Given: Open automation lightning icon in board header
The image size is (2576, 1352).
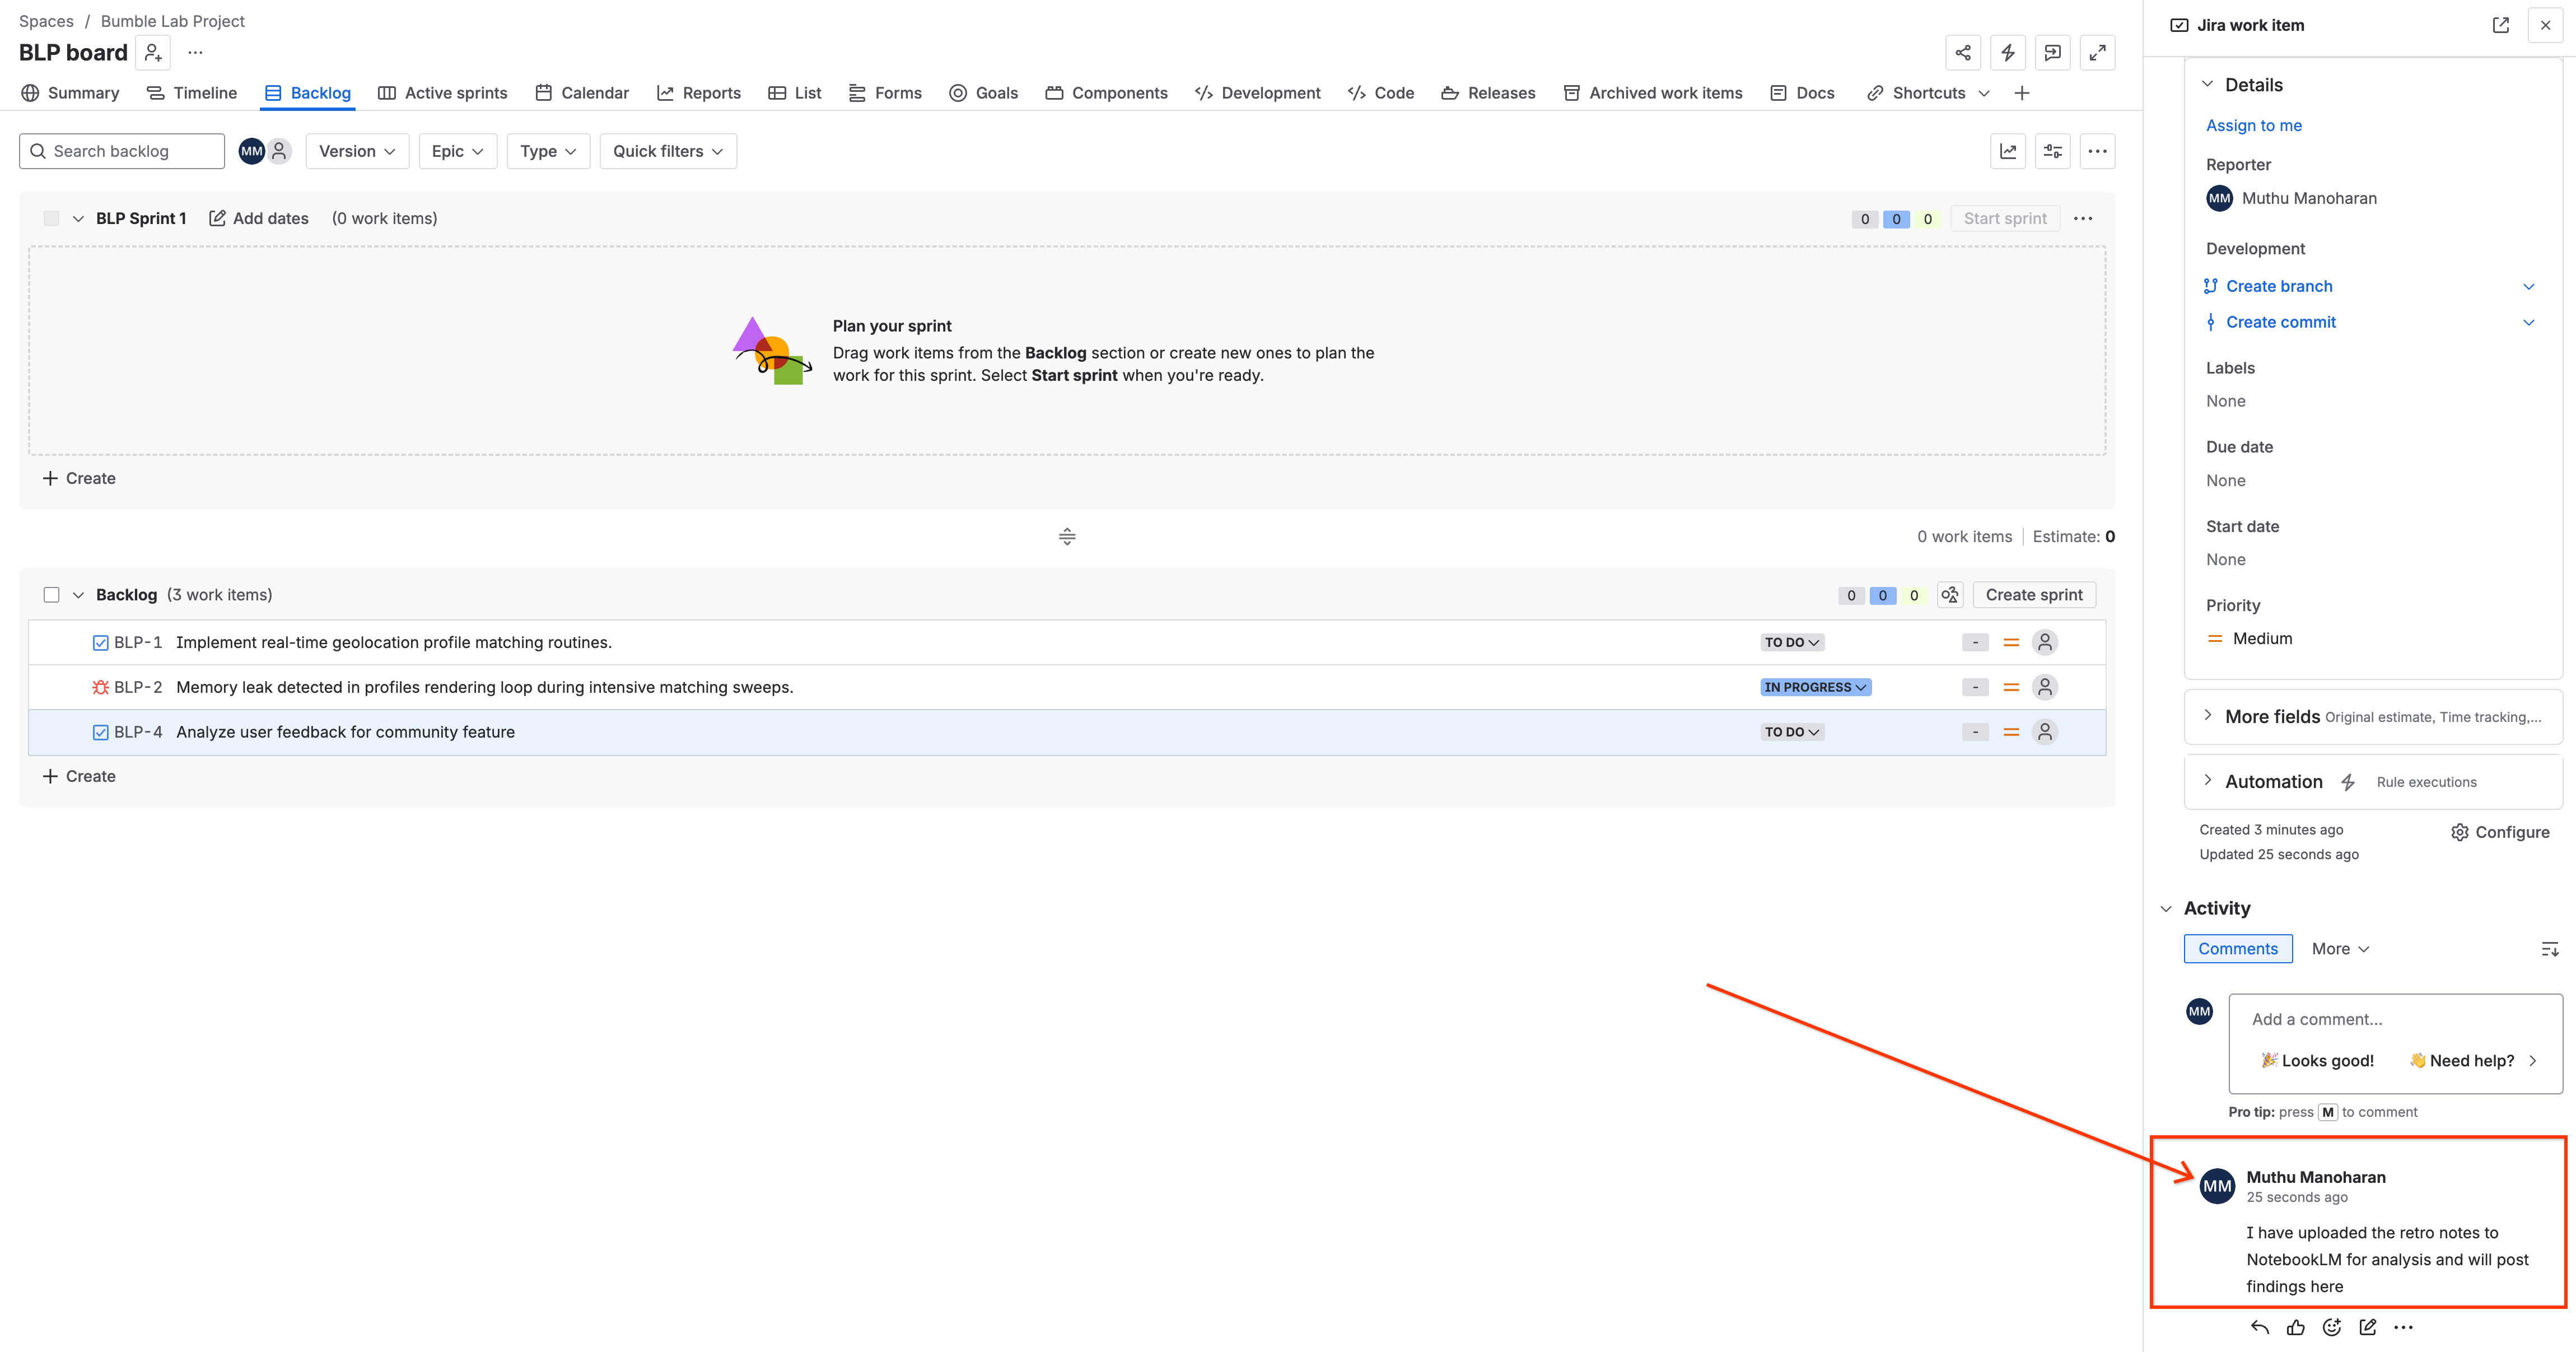Looking at the screenshot, I should [2008, 53].
